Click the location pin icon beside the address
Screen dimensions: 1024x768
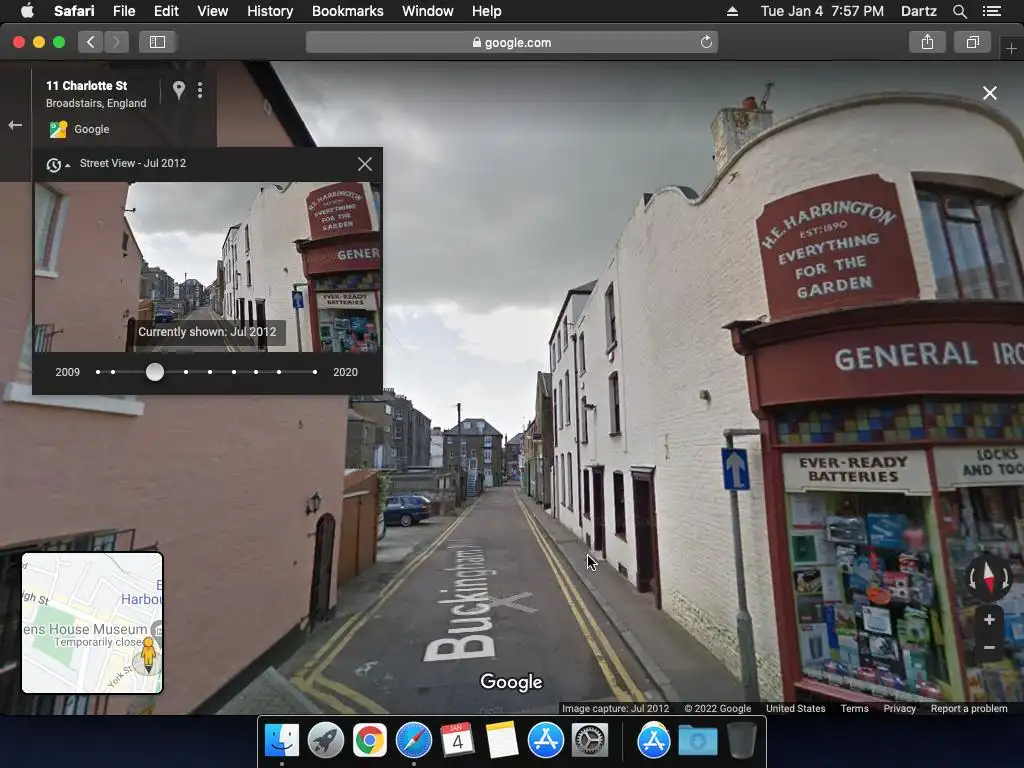point(178,90)
